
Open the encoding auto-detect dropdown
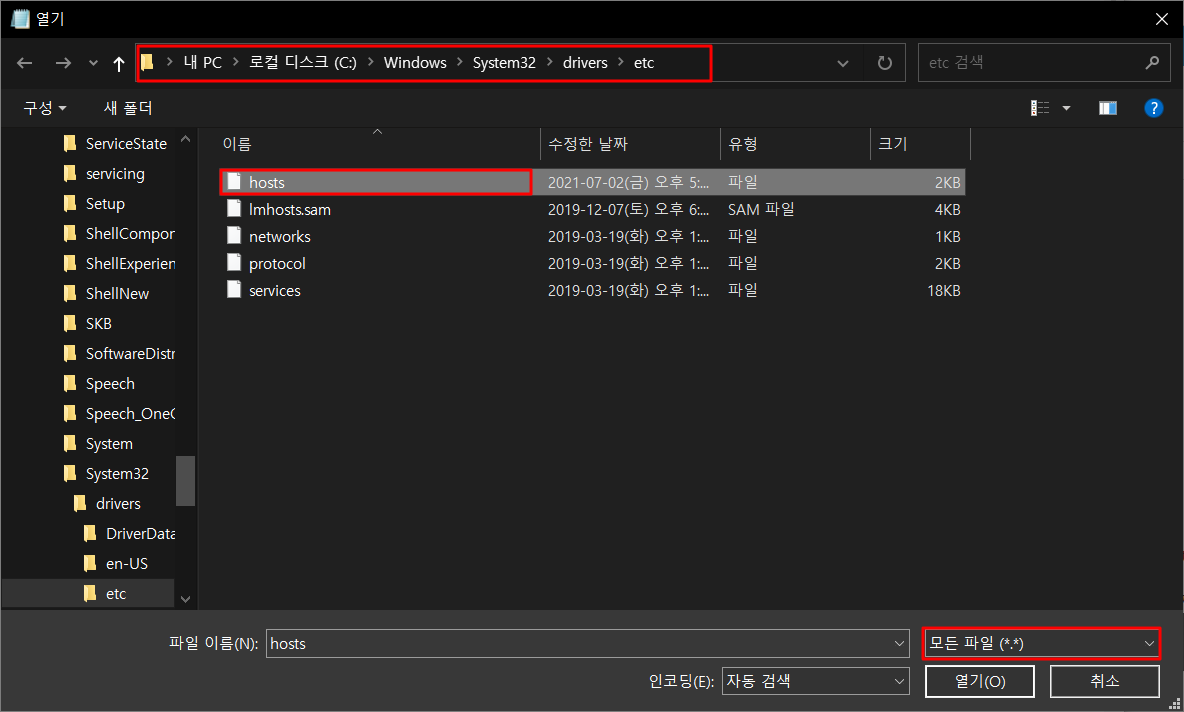coord(898,681)
